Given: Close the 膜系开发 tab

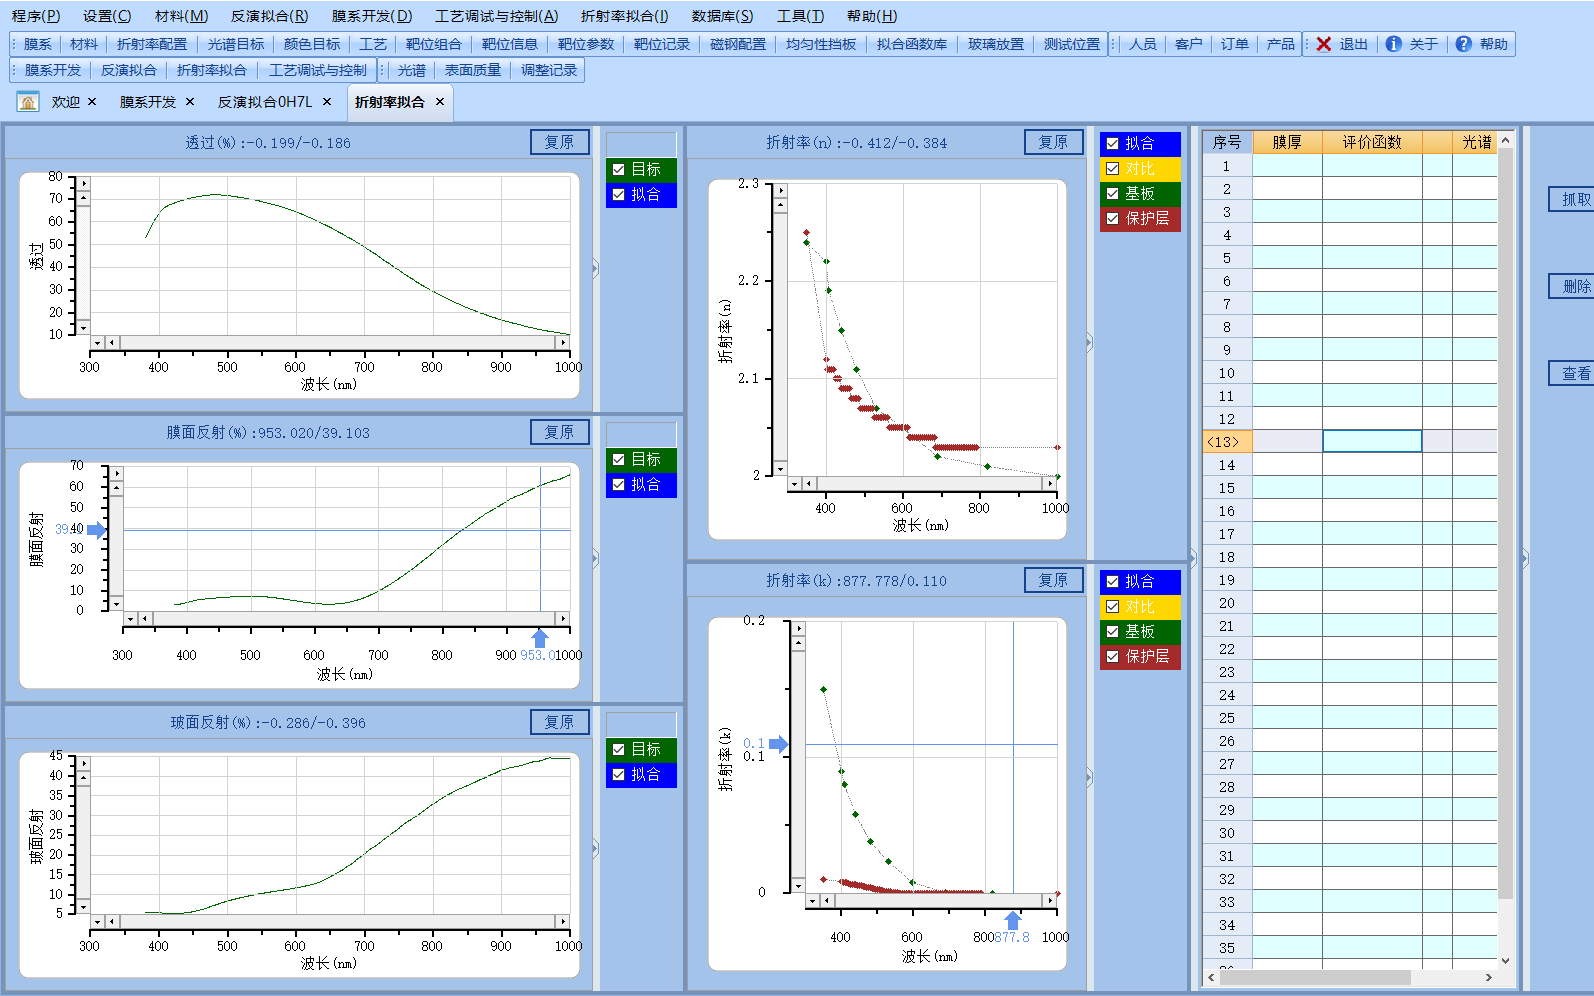Looking at the screenshot, I should tap(190, 102).
